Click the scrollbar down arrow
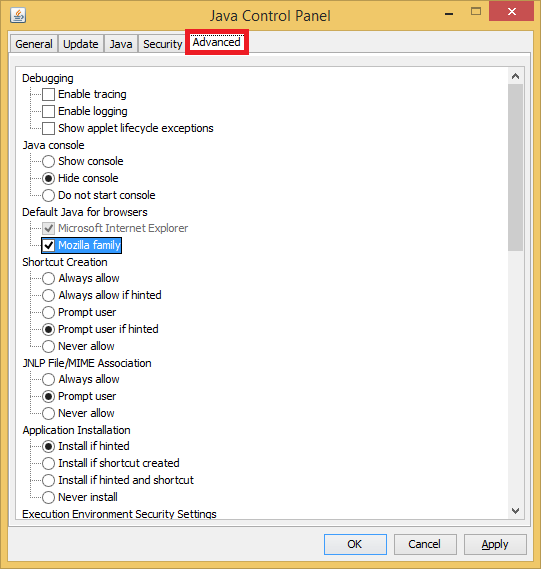Screen dimensions: 541x569 (515, 511)
